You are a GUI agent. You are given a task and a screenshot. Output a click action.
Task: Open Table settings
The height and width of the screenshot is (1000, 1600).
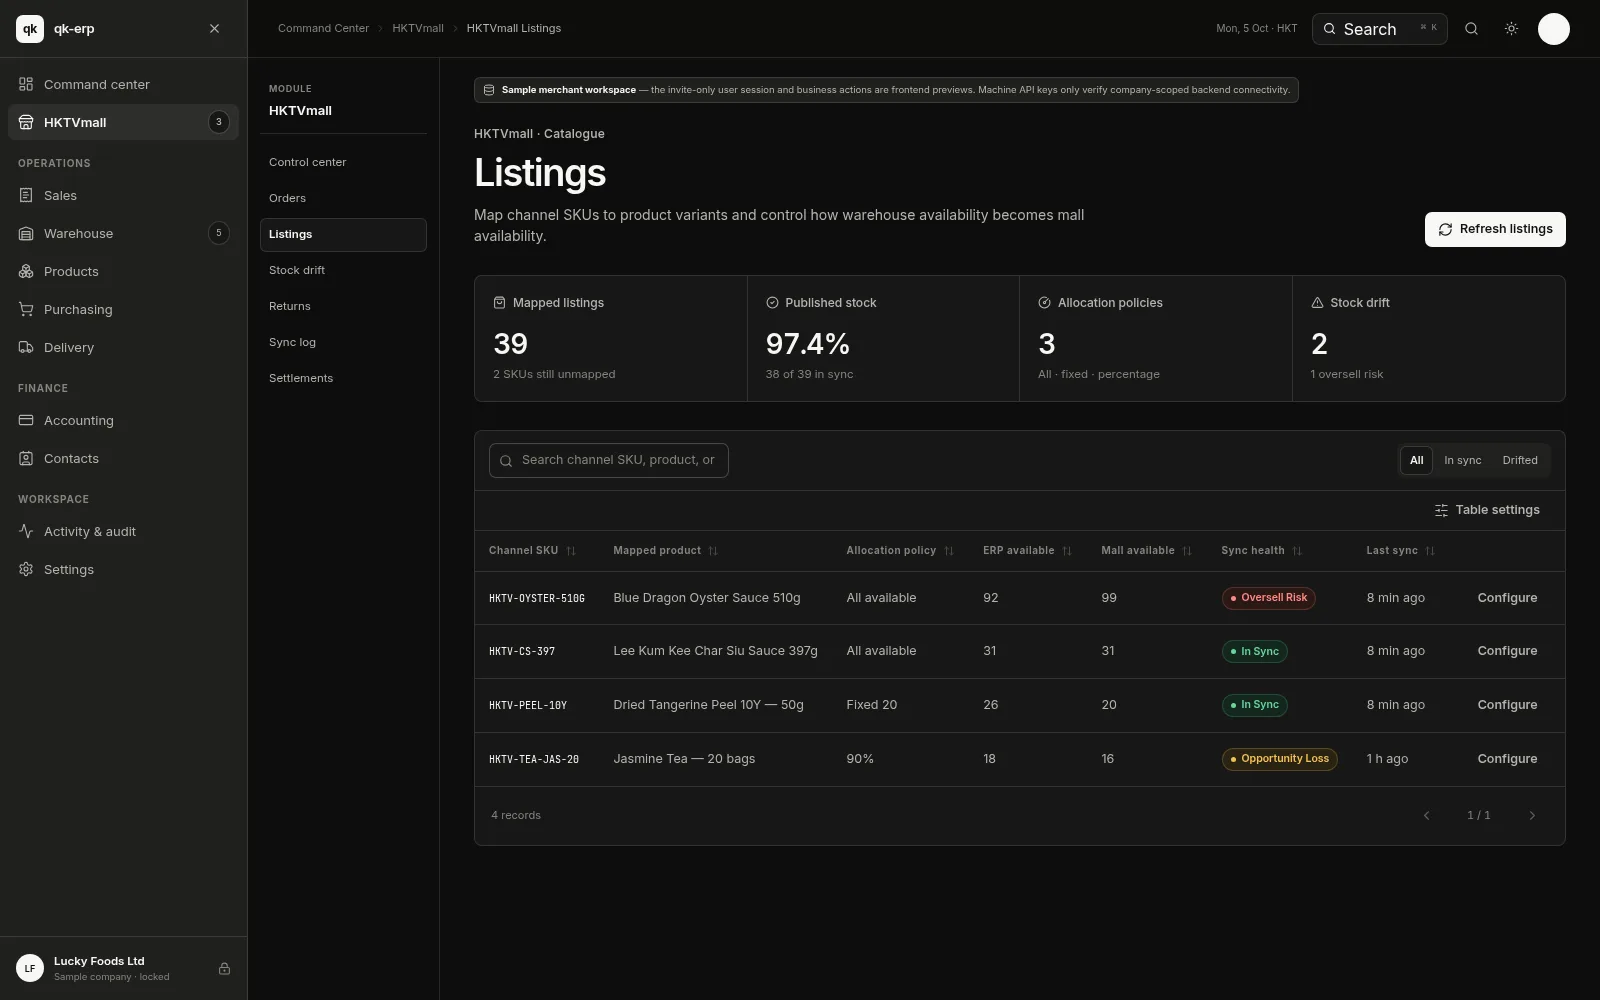tap(1487, 510)
